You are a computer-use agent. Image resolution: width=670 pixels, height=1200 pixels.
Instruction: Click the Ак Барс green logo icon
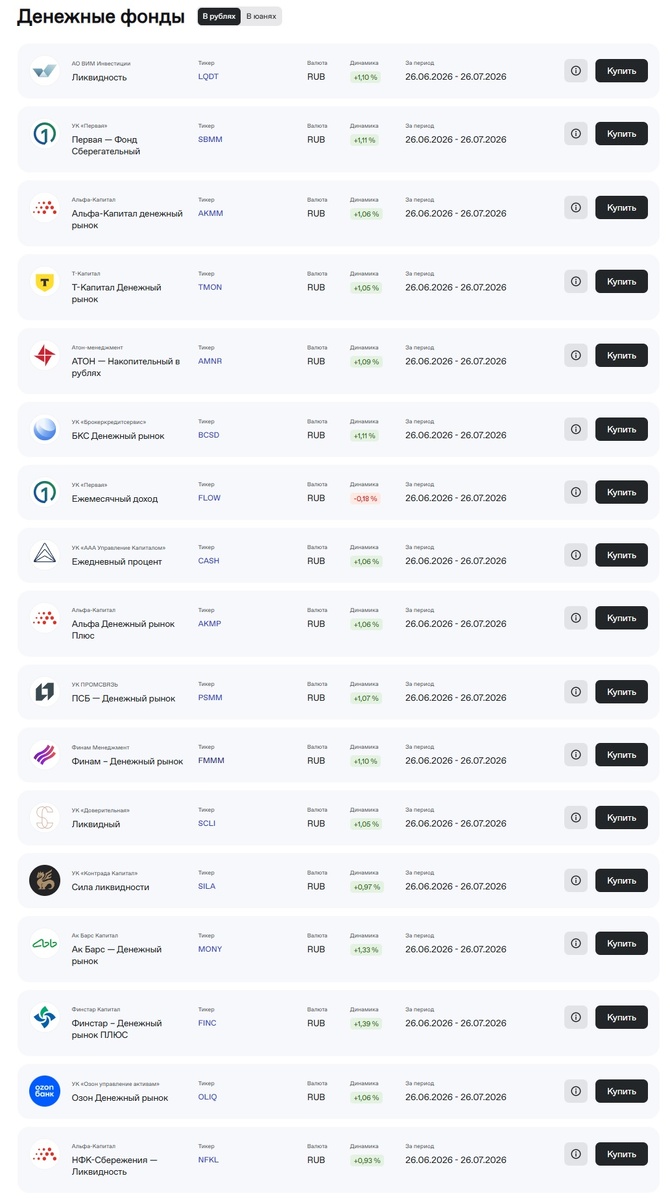[45, 943]
